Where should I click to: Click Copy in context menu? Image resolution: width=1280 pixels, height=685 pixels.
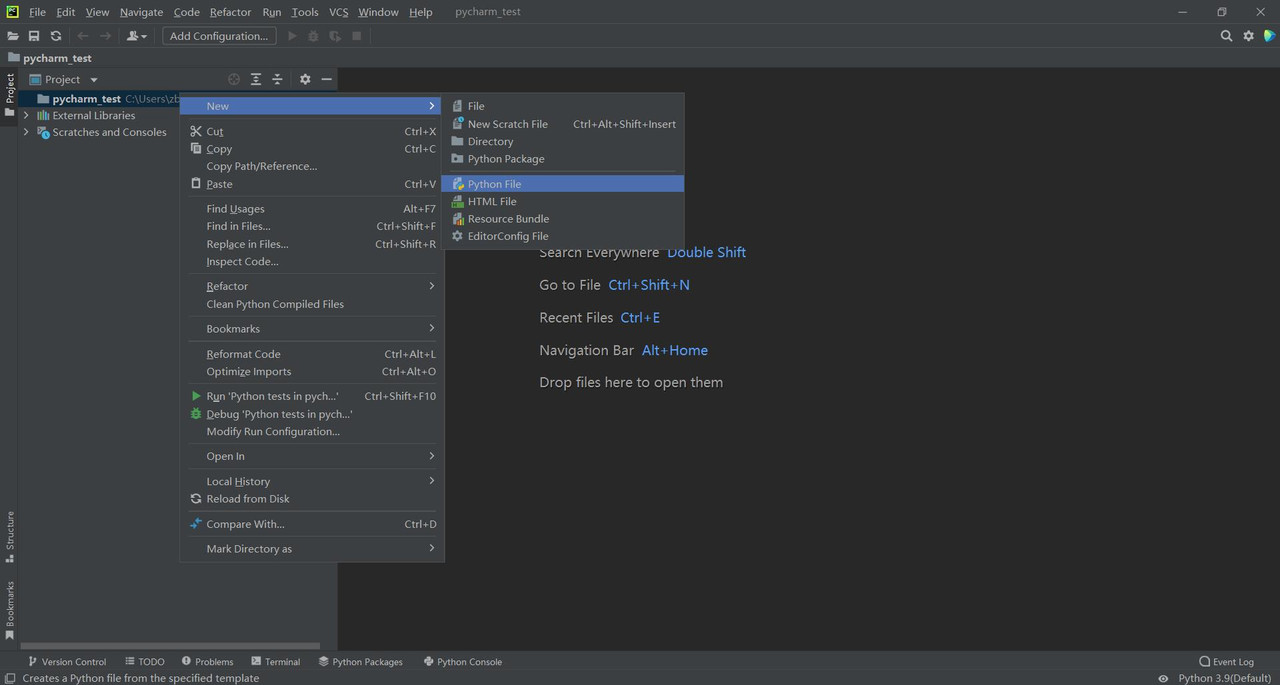[x=312, y=149]
